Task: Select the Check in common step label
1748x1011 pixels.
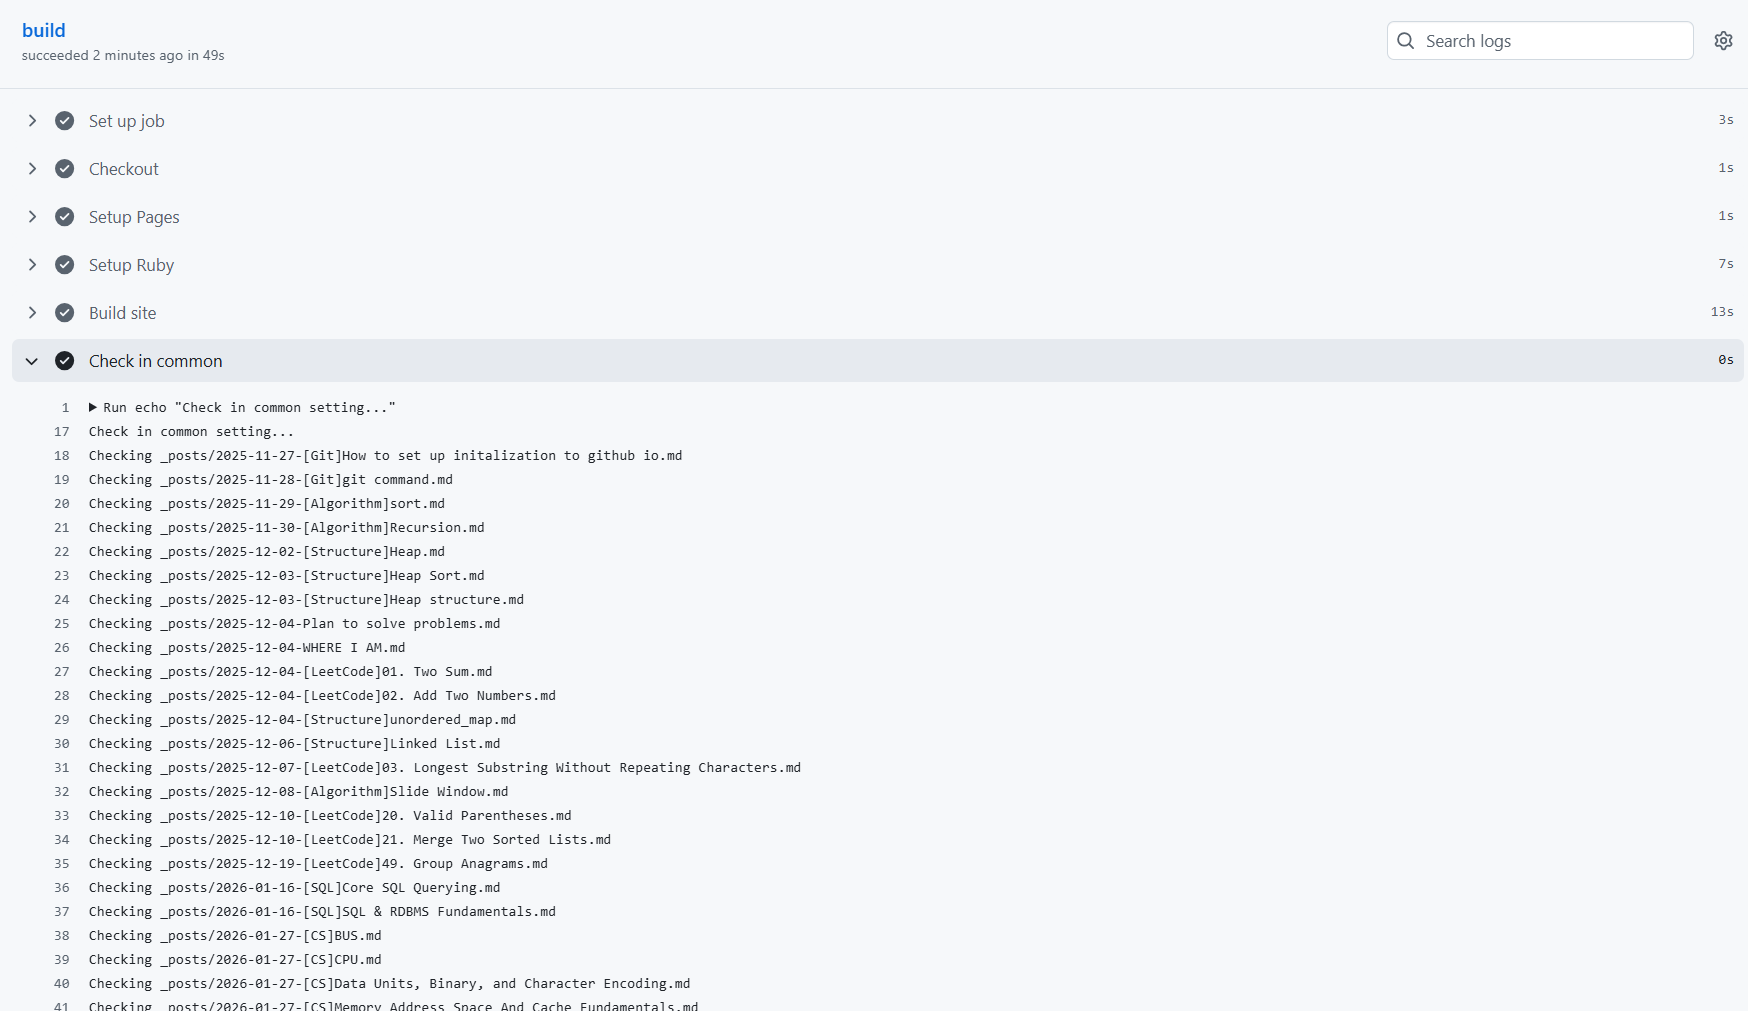Action: tap(156, 361)
